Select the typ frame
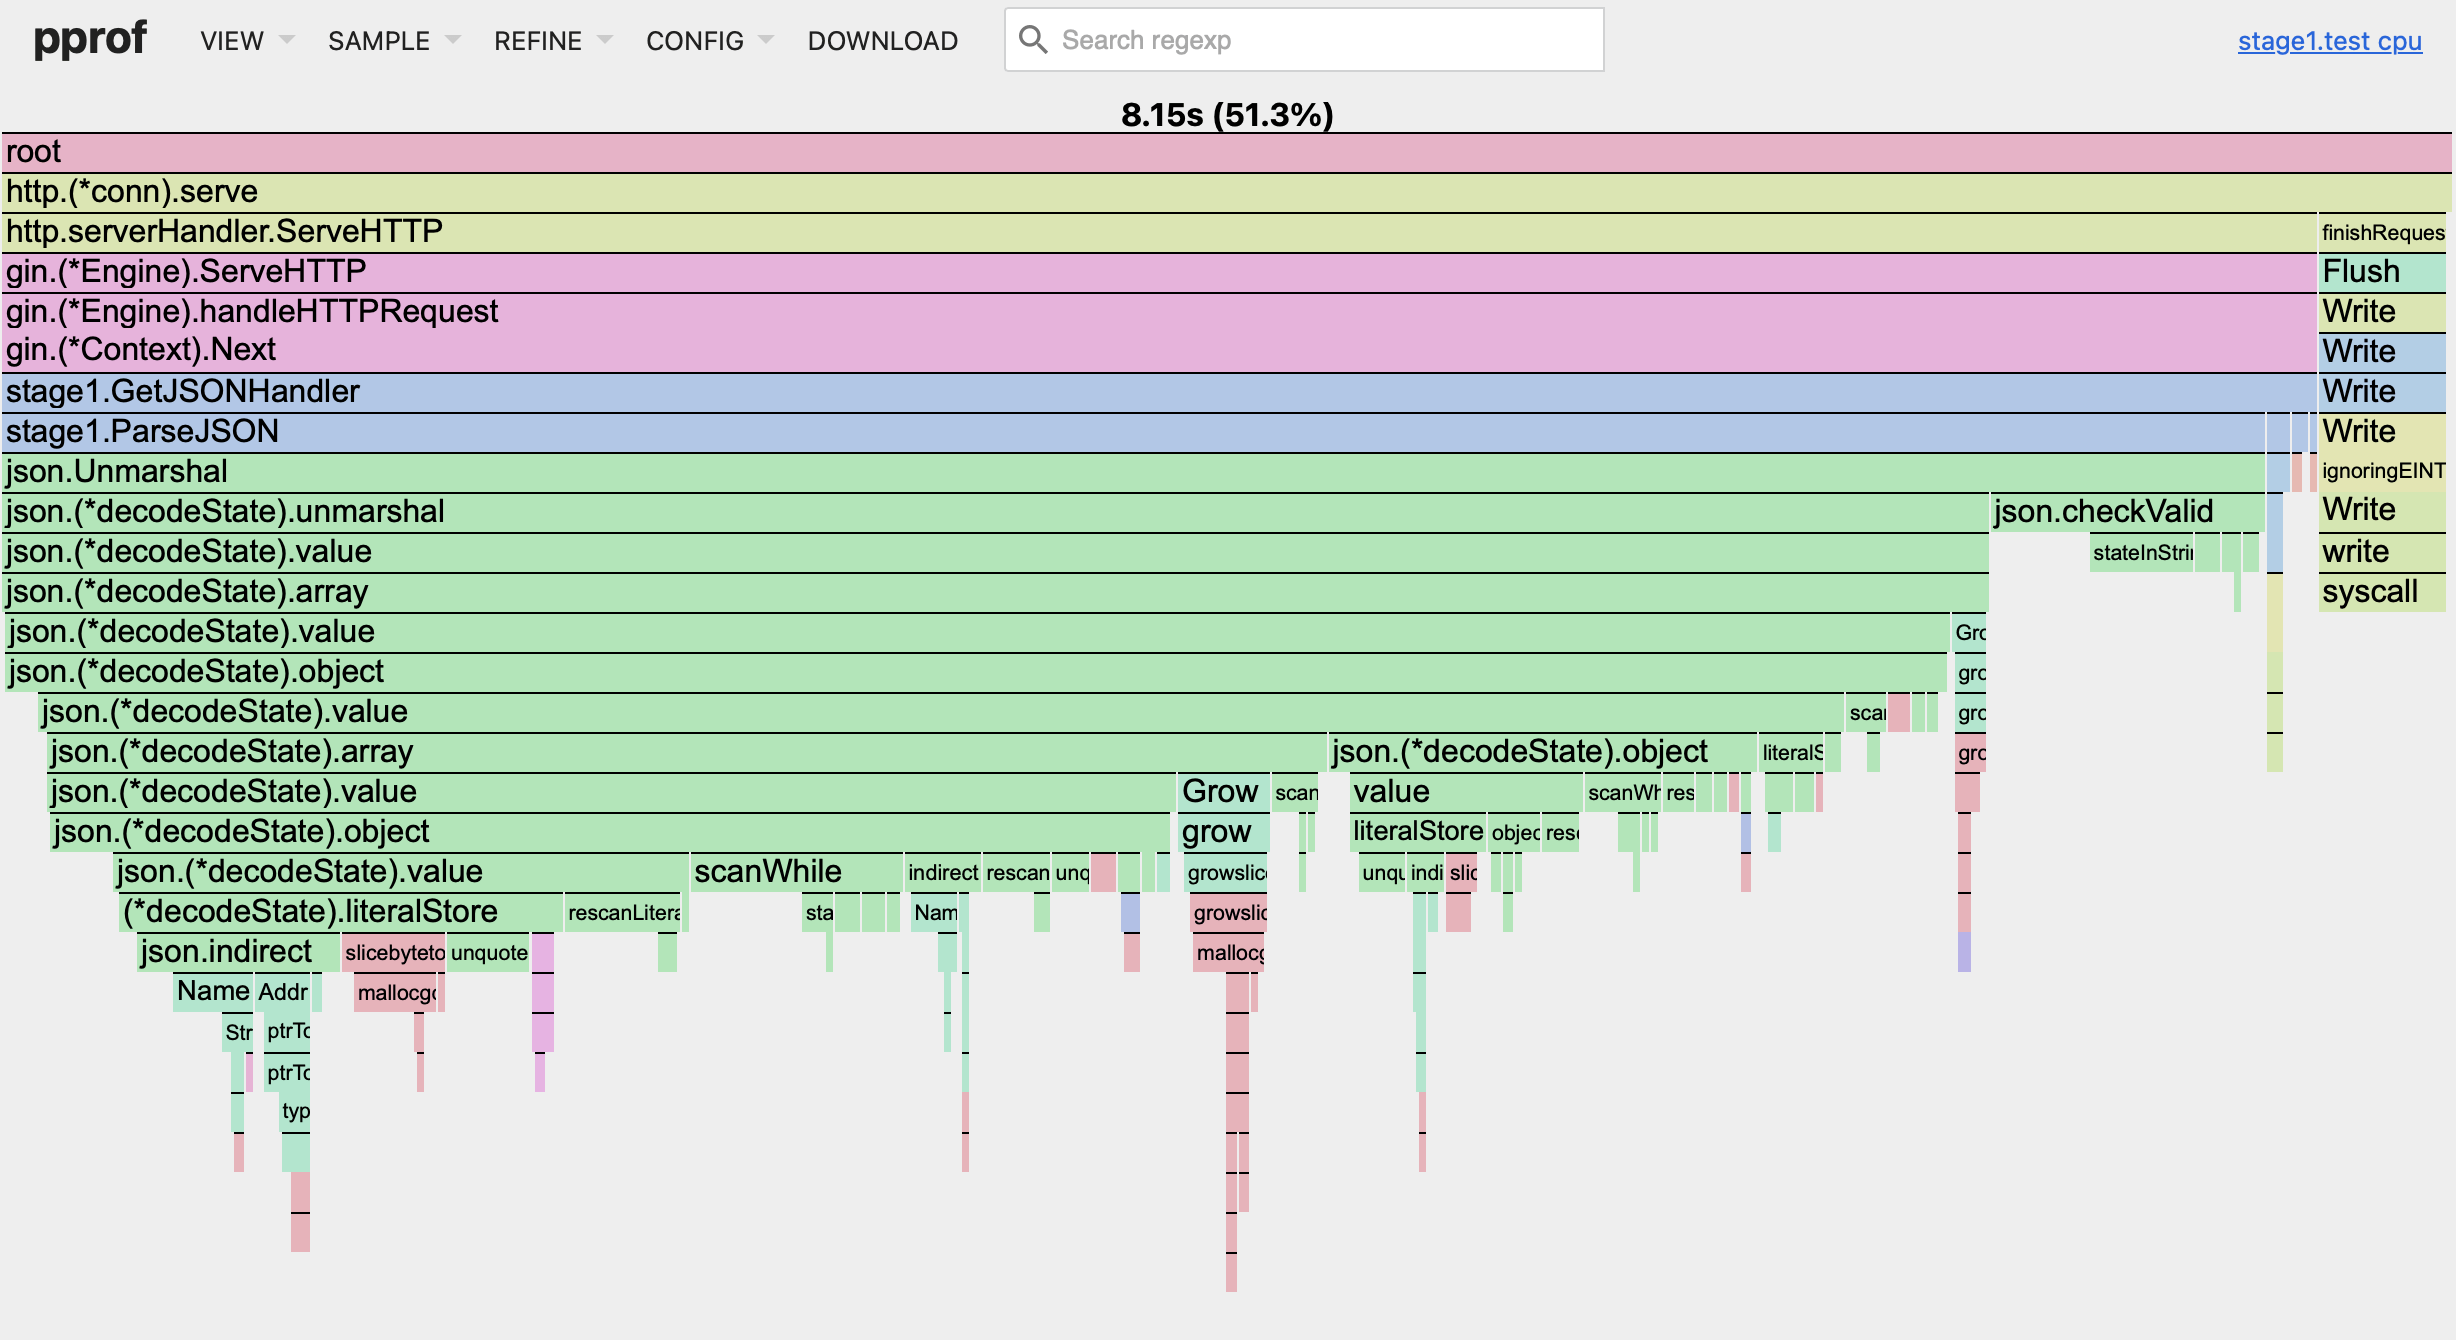Viewport: 2456px width, 1340px height. (295, 1113)
